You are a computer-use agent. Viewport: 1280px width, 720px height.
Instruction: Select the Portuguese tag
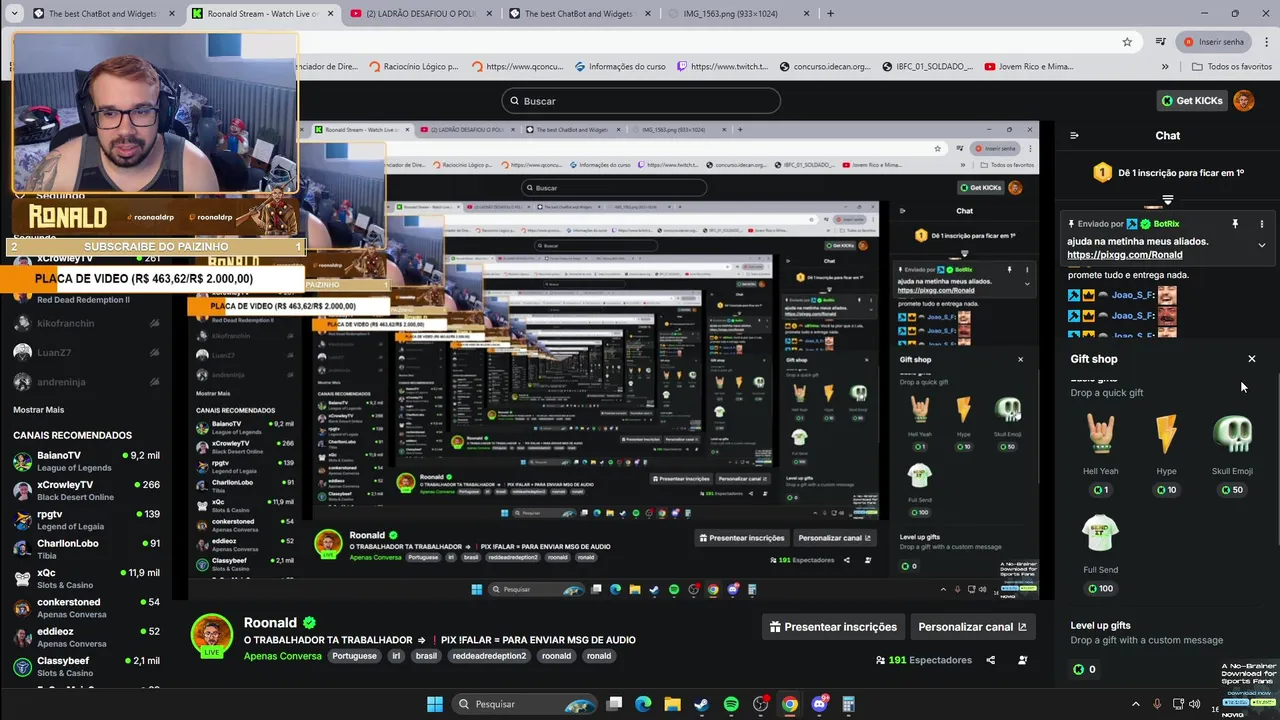(354, 656)
